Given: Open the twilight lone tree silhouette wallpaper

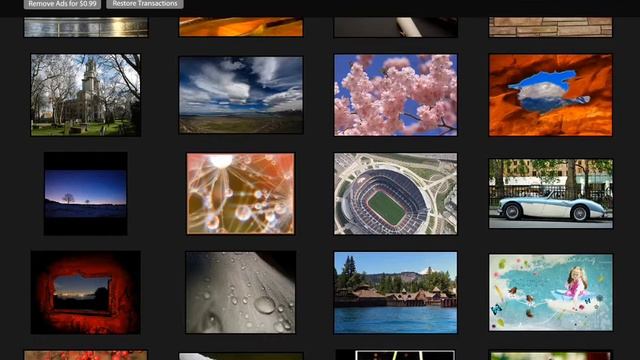Looking at the screenshot, I should 86,193.
